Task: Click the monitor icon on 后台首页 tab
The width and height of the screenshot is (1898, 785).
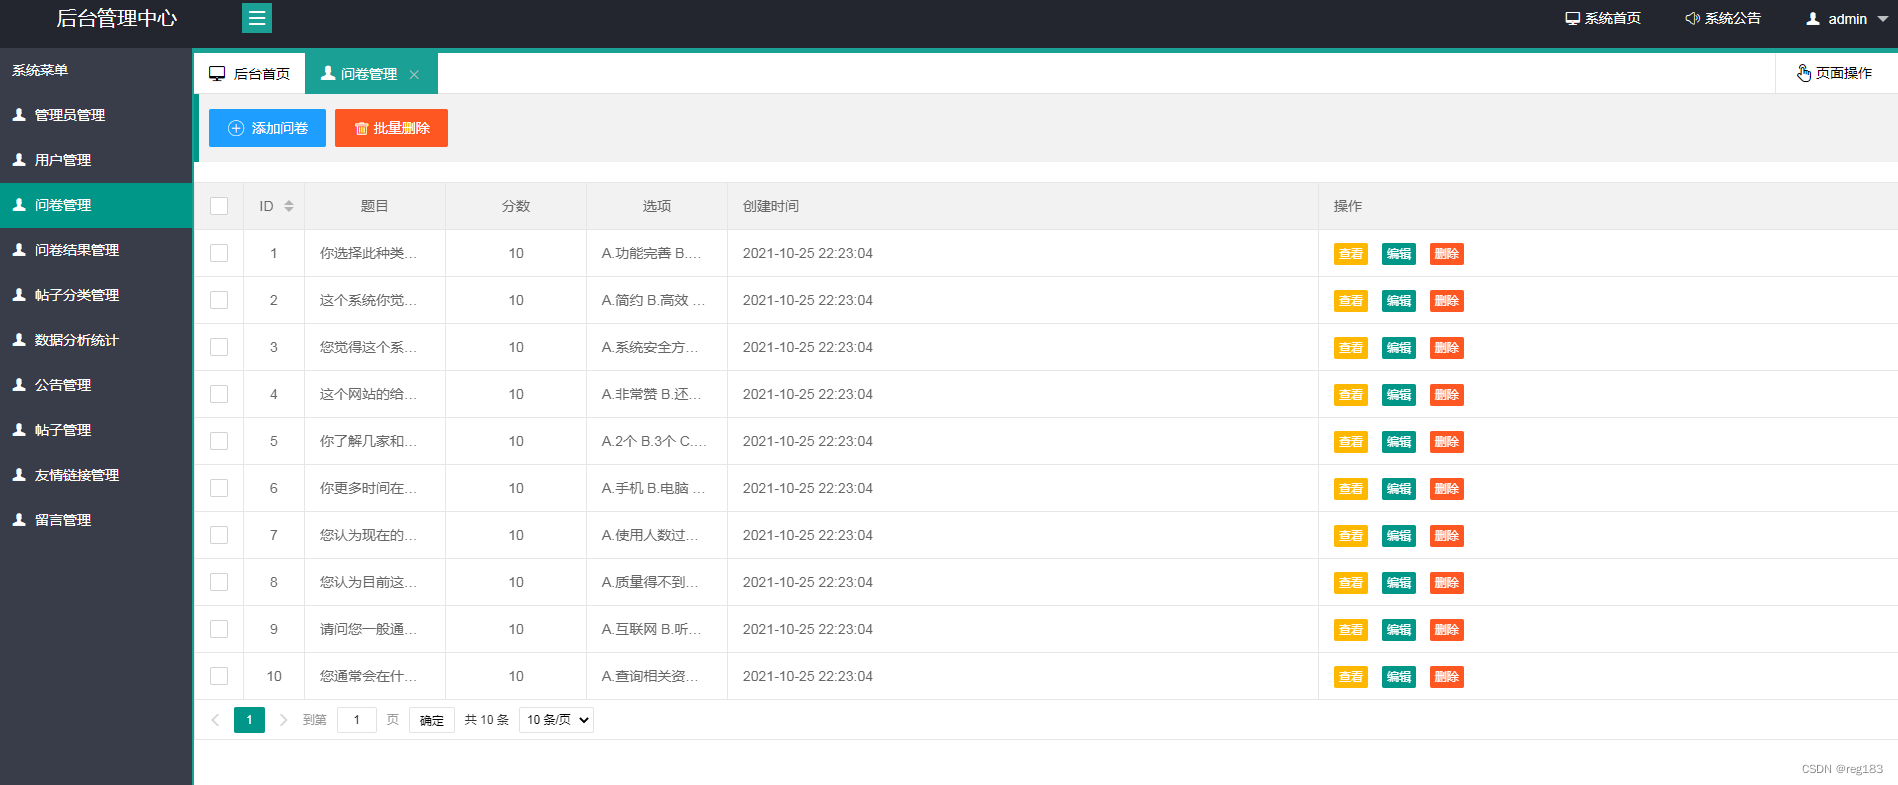Action: click(x=217, y=74)
